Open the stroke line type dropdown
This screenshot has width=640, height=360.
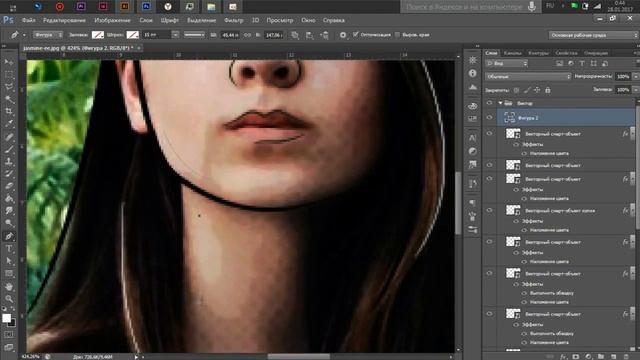tap(194, 35)
